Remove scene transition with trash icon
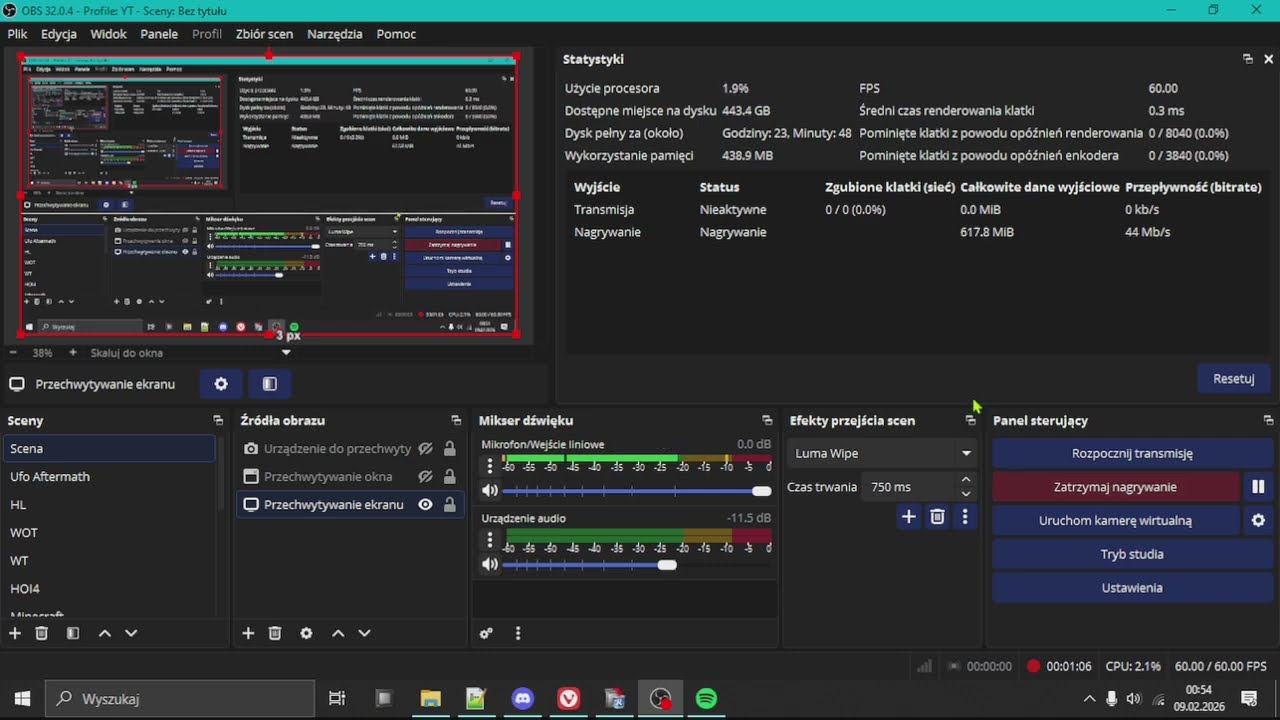 coord(937,517)
